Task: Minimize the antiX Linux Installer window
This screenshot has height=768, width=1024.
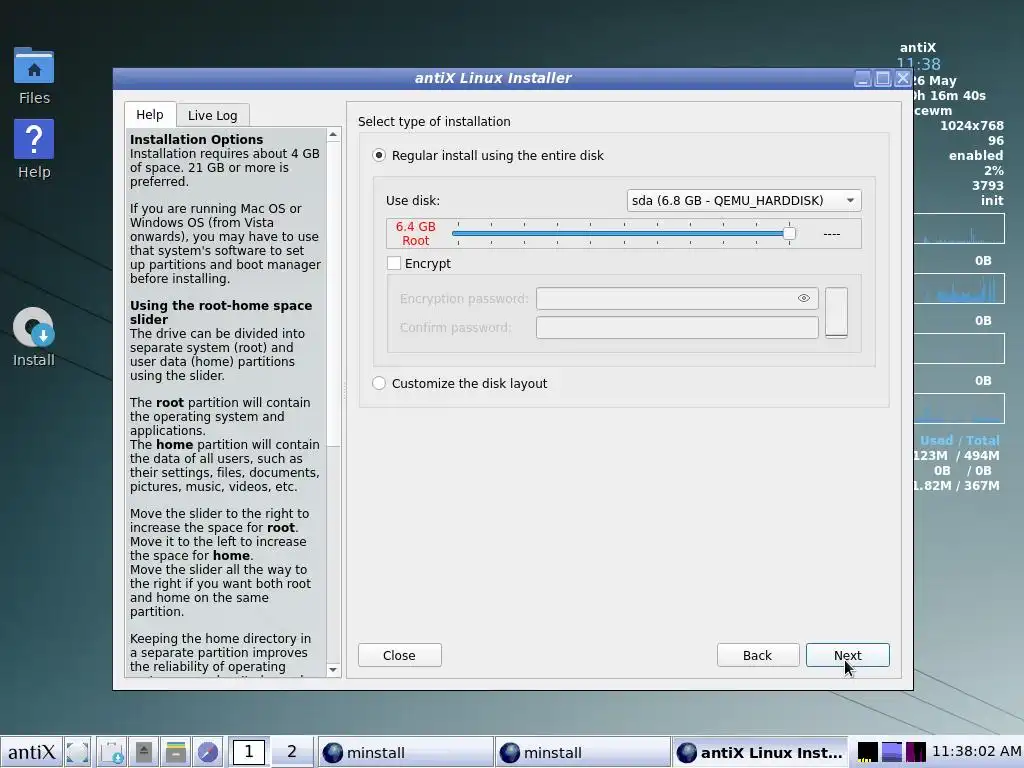Action: tap(863, 78)
